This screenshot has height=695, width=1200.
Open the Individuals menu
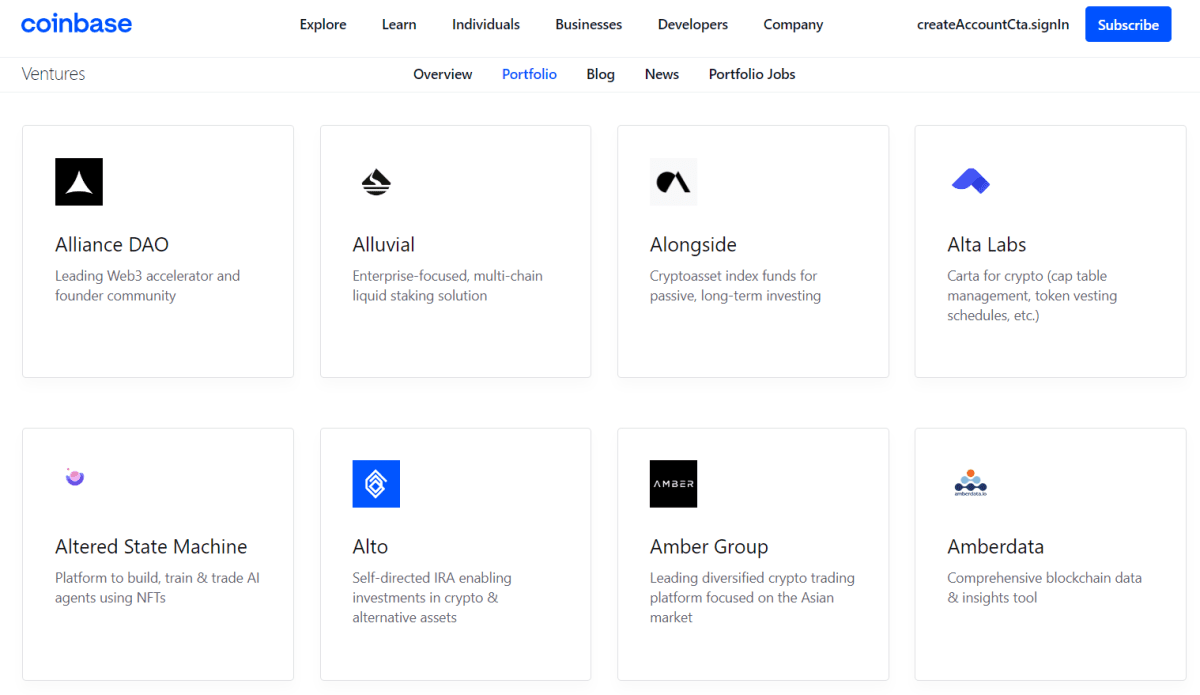click(486, 24)
